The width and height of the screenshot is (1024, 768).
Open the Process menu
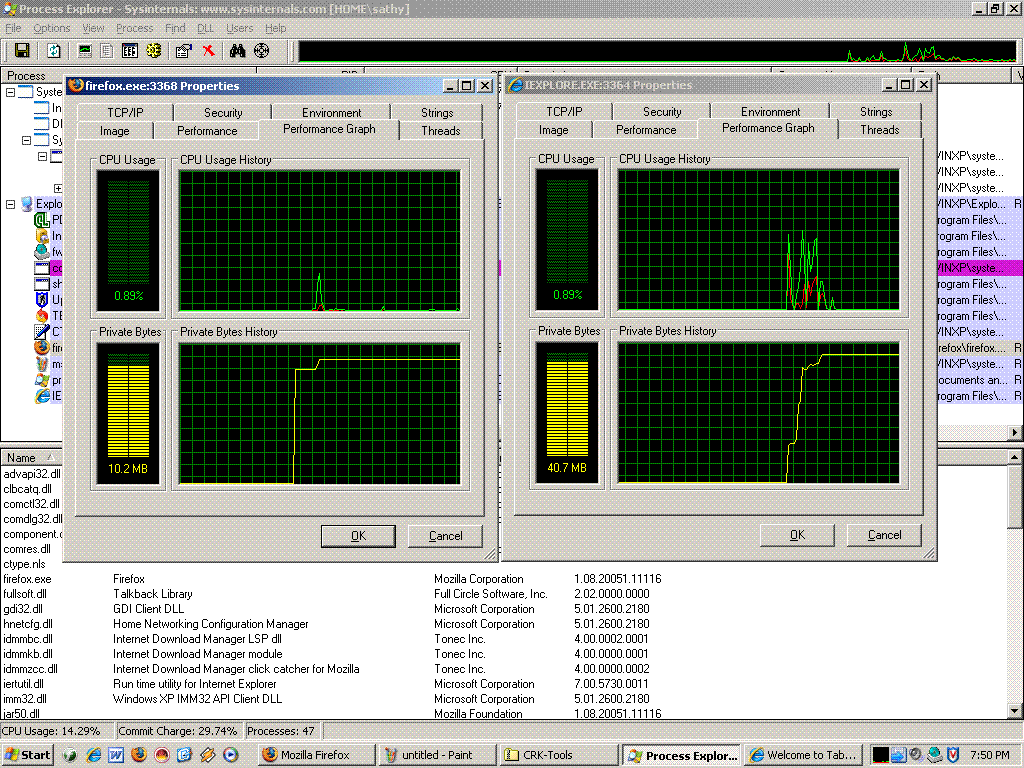coord(135,28)
